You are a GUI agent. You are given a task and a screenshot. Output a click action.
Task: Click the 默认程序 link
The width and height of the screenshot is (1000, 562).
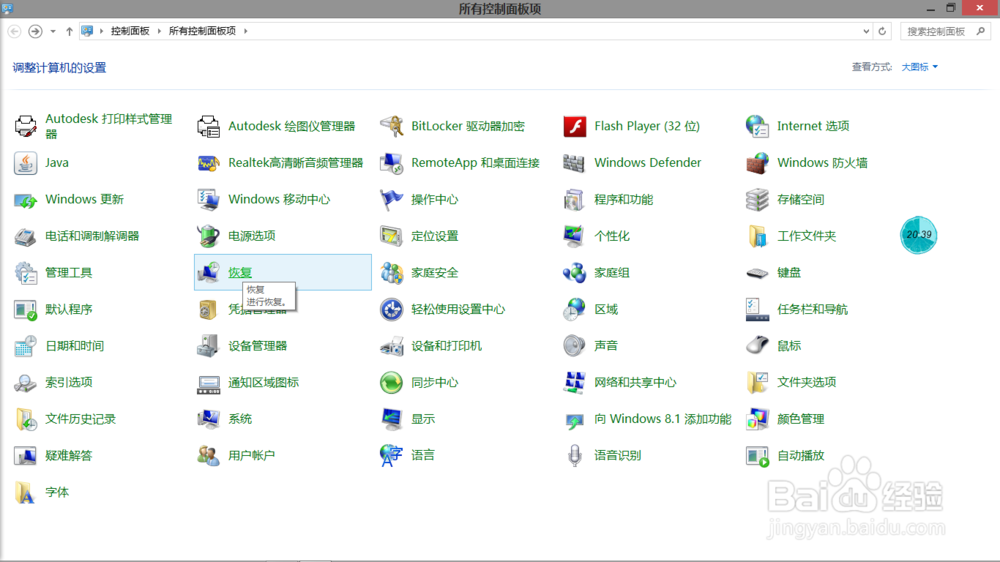click(69, 309)
